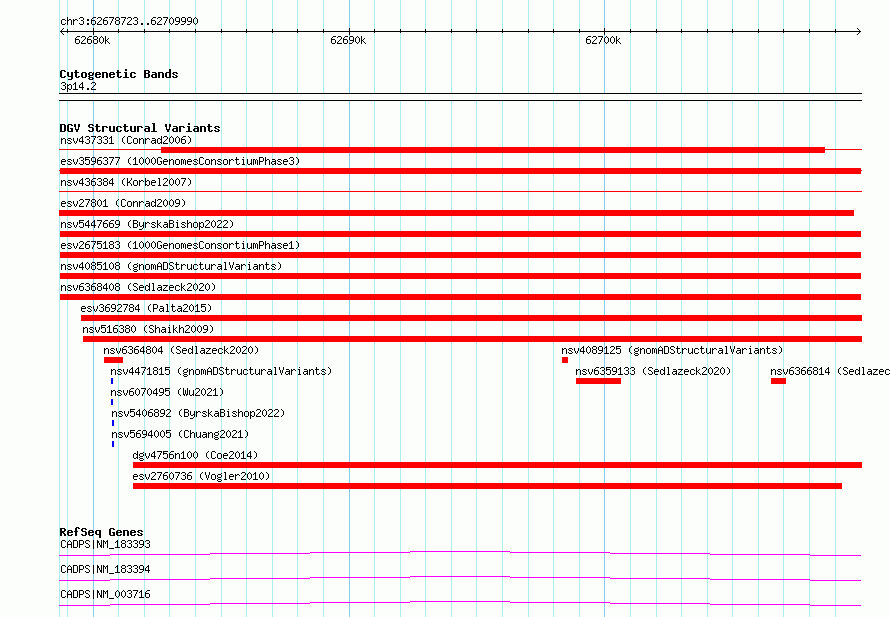Select esv2675183 (1000GenomesConsortiumPhase1) label

tap(180, 245)
